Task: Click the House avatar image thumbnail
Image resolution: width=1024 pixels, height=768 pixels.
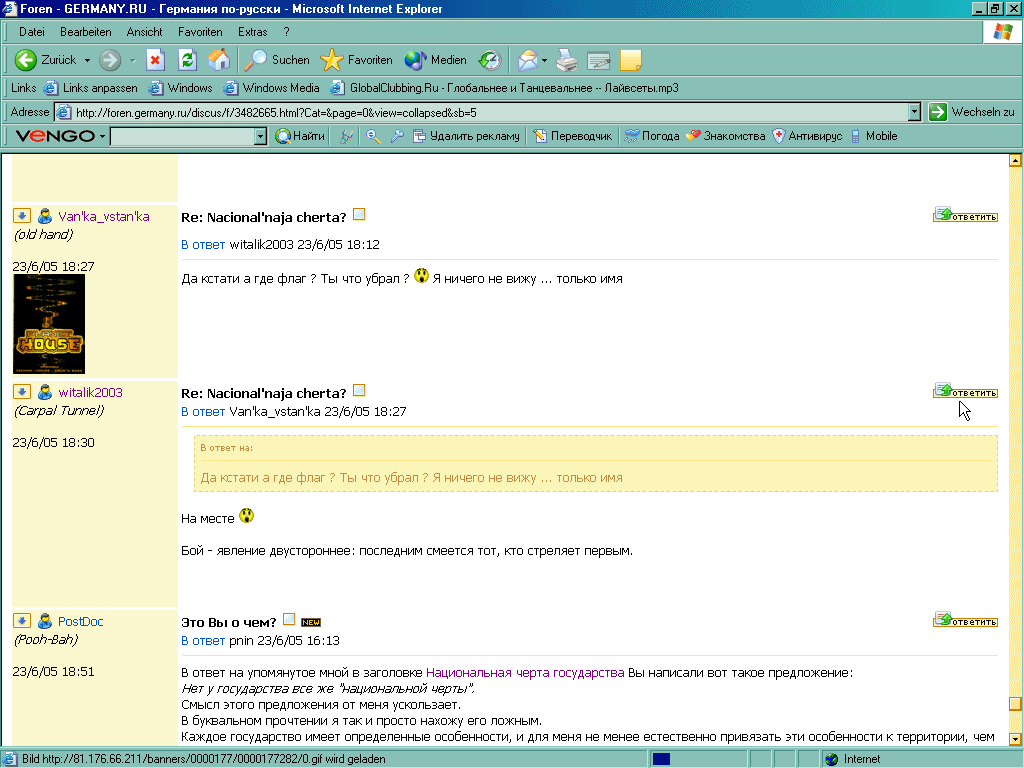Action: coord(49,324)
